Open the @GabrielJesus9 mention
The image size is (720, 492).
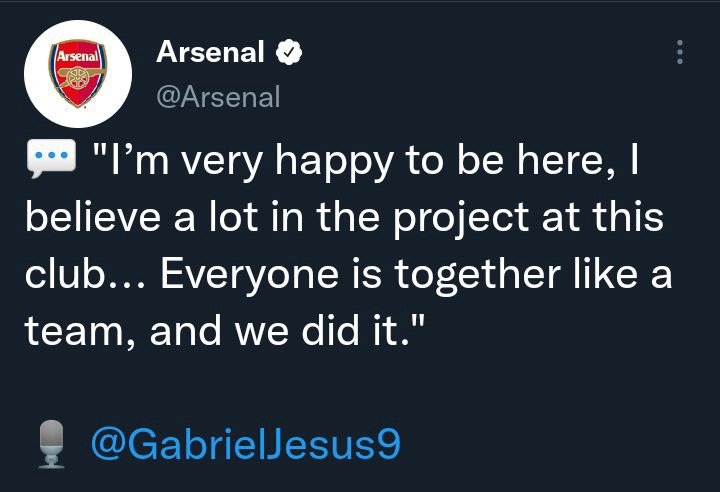point(246,444)
